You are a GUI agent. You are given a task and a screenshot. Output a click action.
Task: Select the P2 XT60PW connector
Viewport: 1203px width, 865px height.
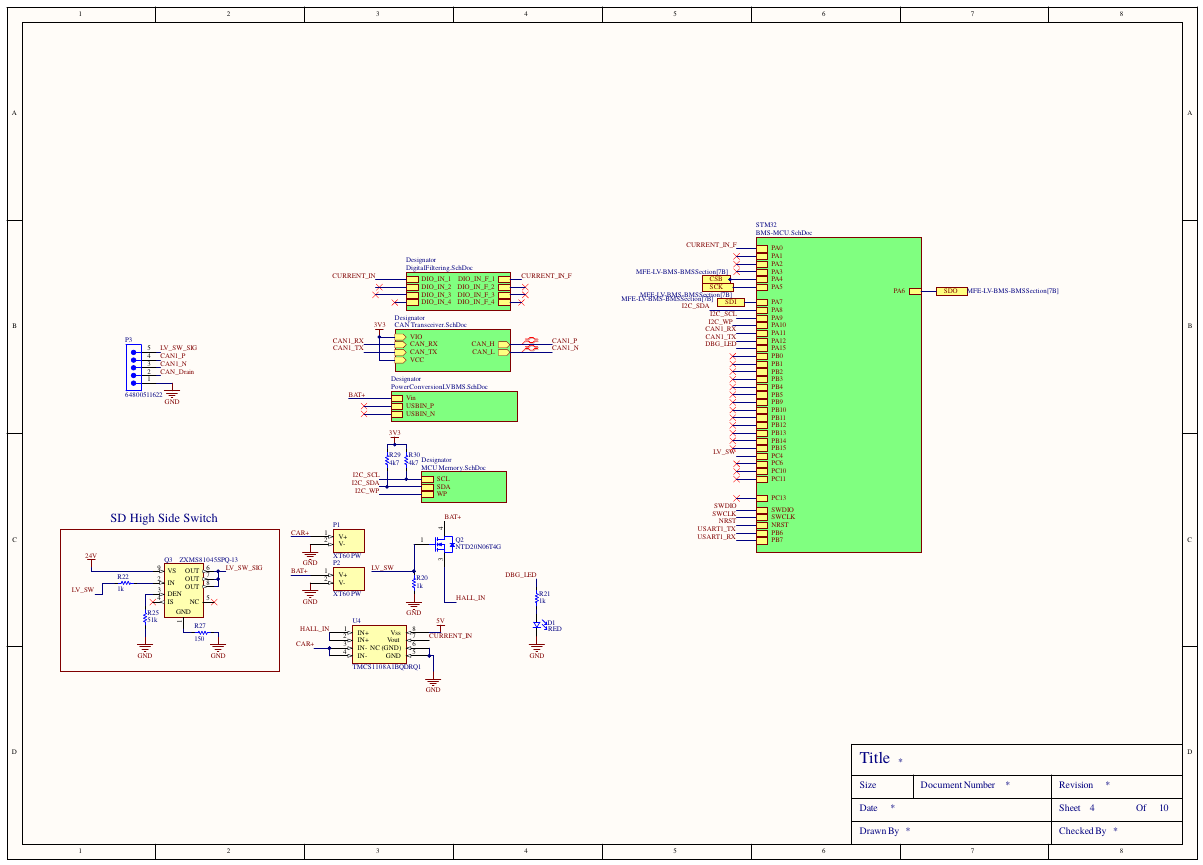[x=348, y=578]
